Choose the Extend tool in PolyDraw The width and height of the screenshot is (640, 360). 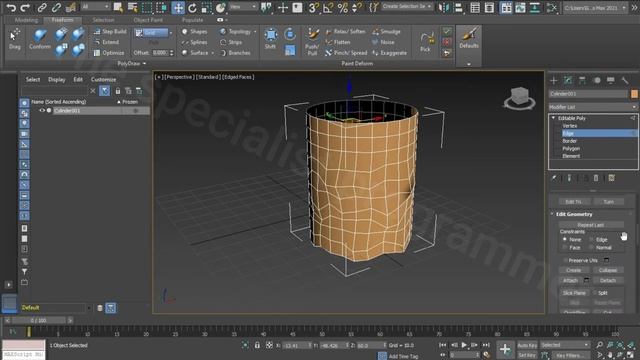[107, 42]
